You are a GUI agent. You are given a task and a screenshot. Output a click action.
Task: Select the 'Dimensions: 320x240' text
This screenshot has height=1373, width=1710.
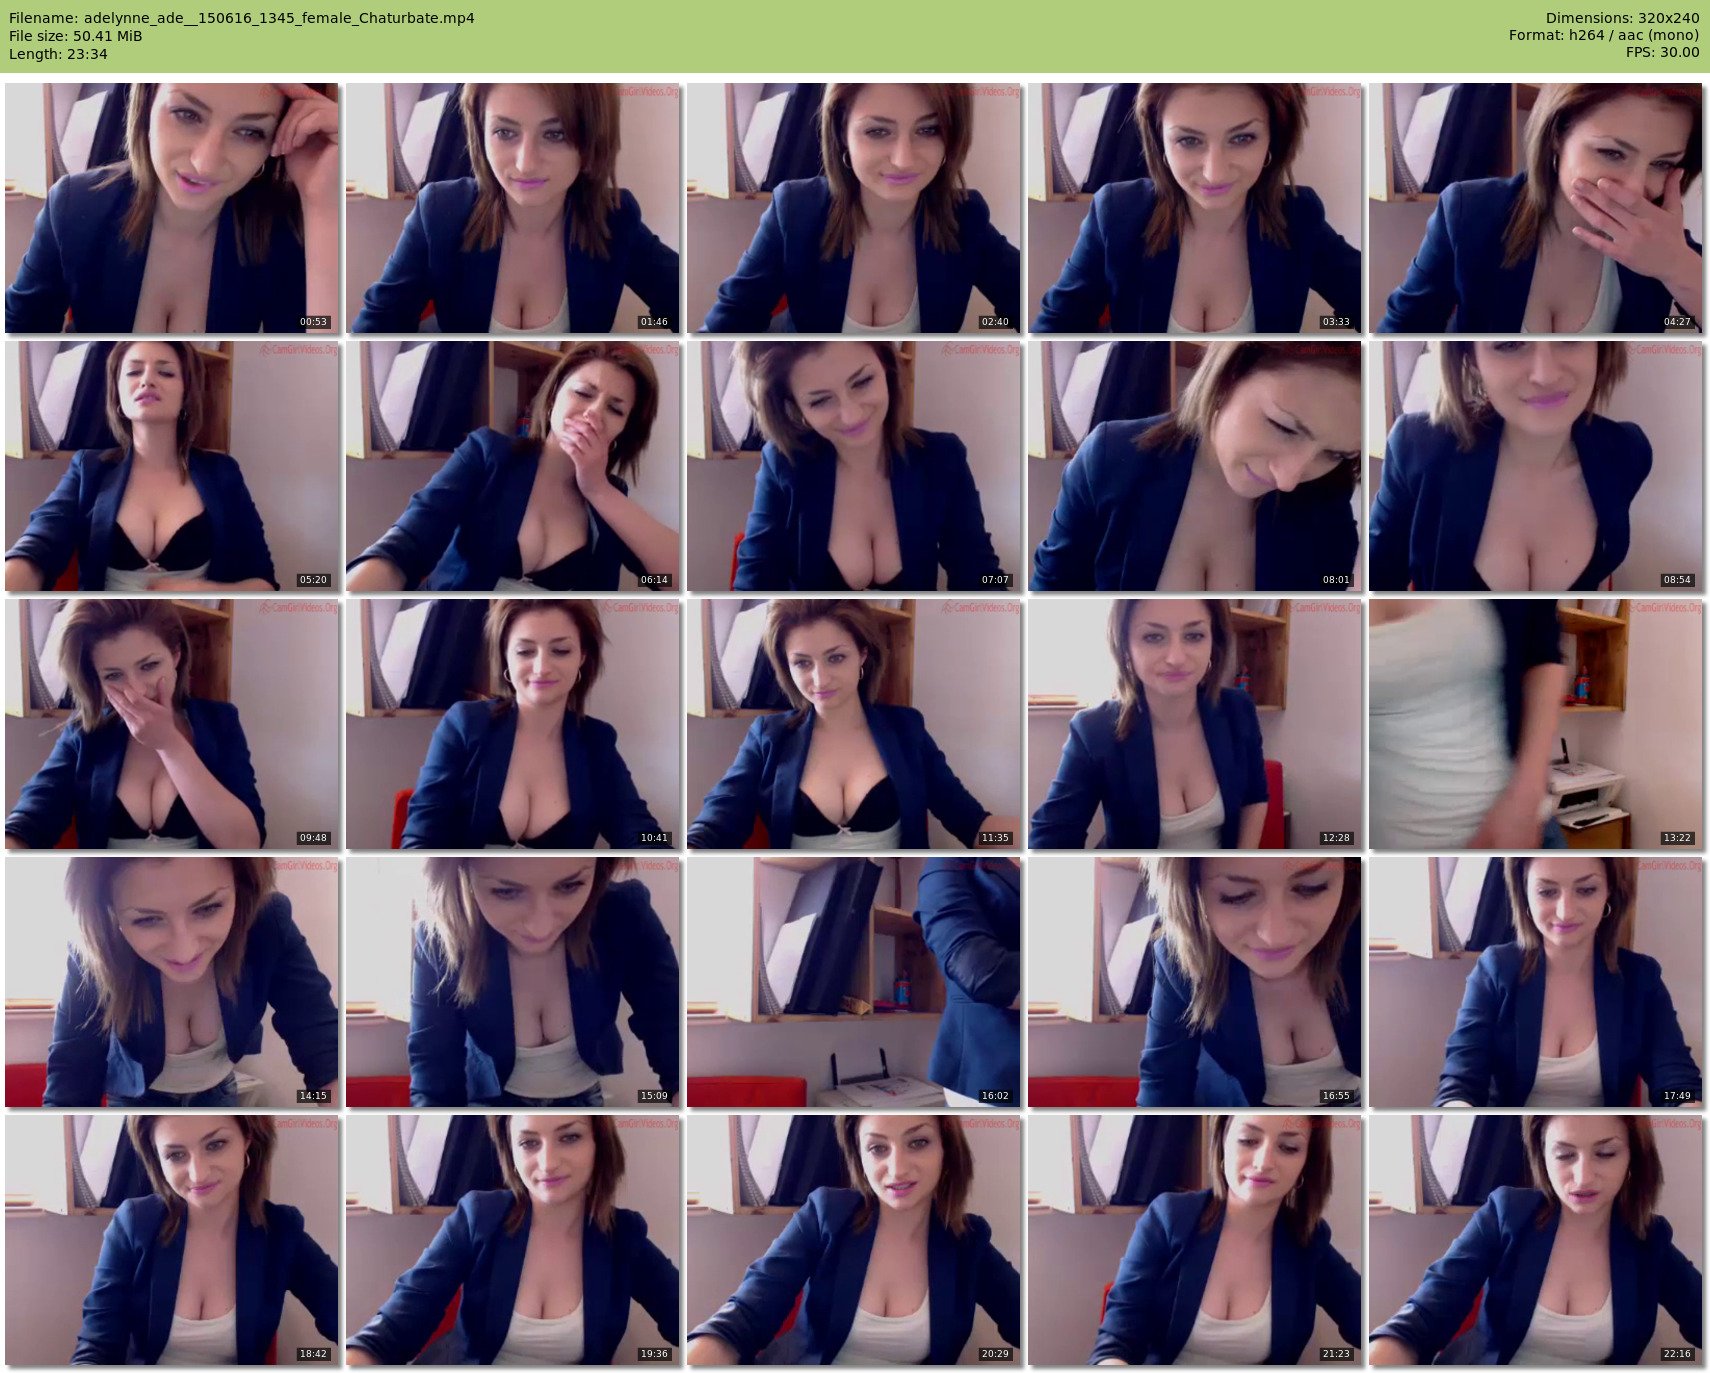tap(1622, 18)
